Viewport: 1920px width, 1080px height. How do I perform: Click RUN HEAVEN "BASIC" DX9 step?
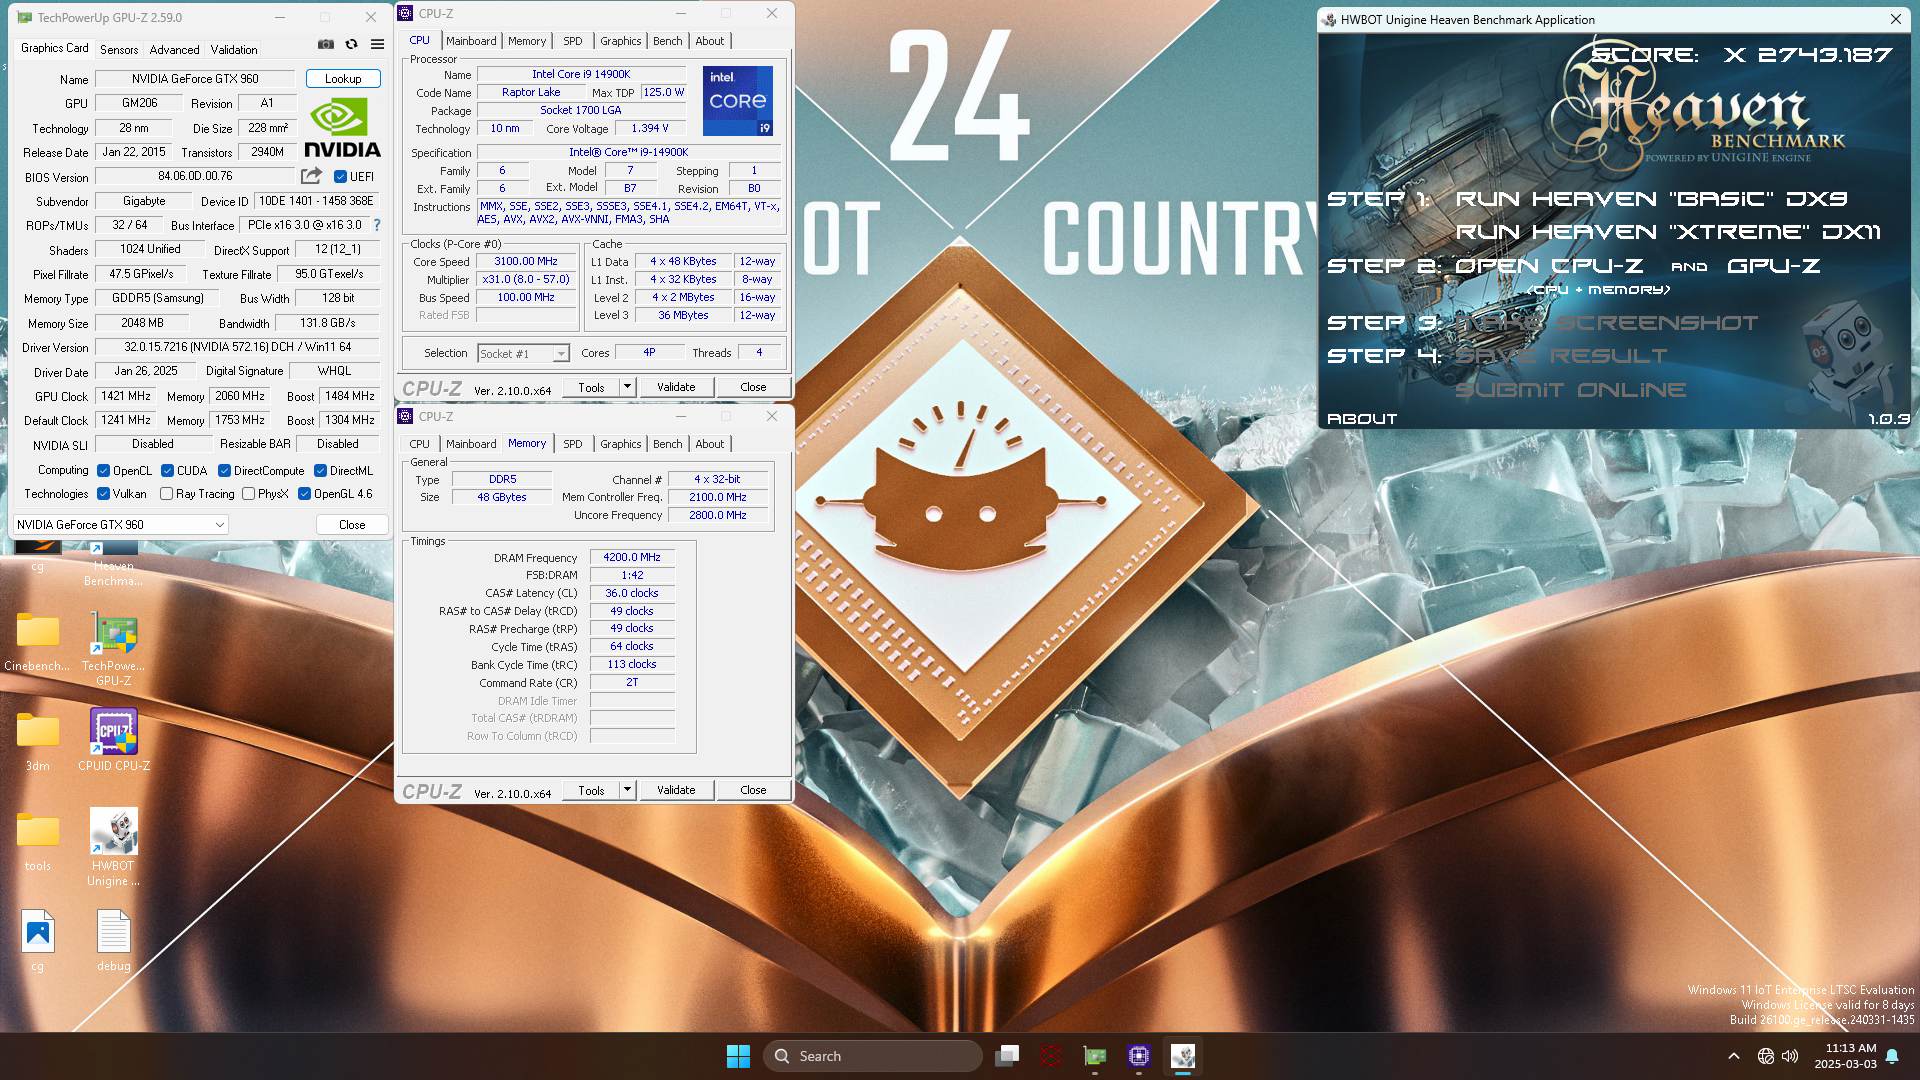1651,199
